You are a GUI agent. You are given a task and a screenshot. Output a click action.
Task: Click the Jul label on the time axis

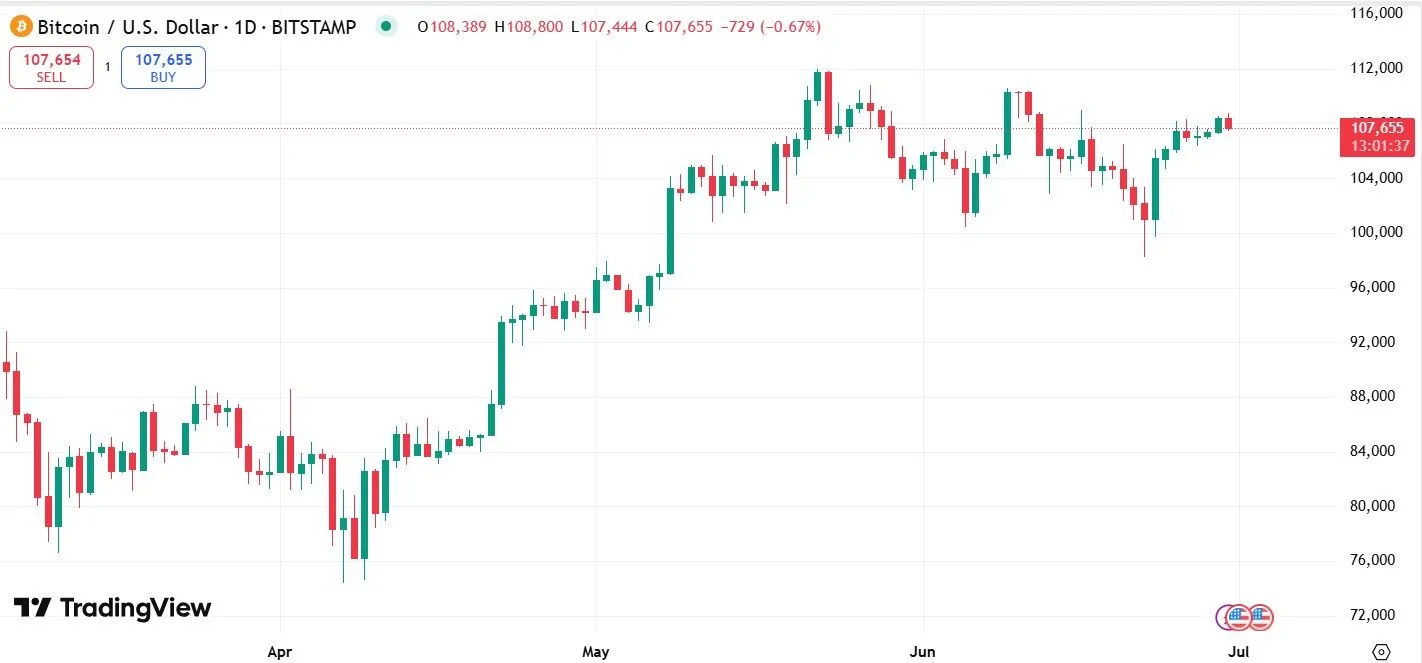(1238, 651)
